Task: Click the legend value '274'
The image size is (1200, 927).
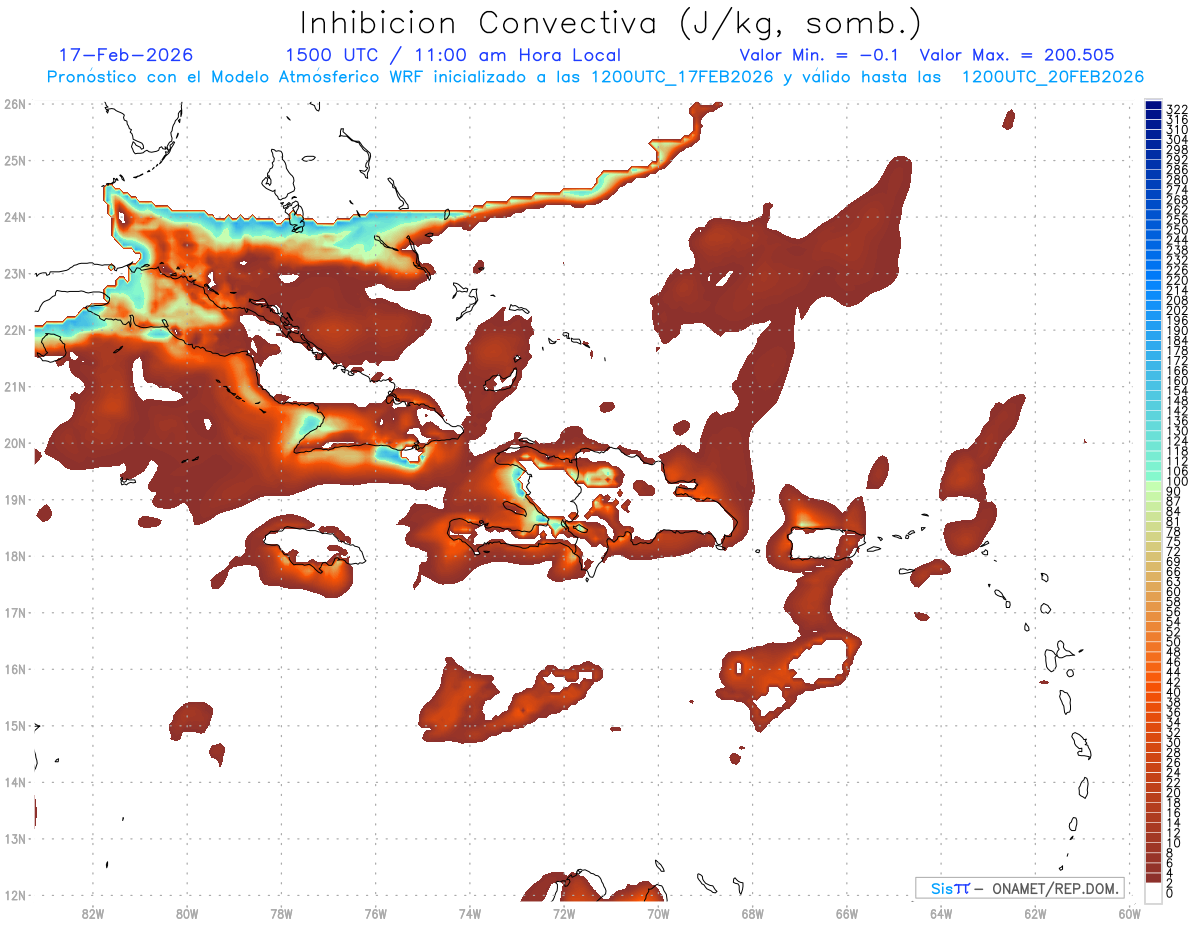Action: (x=1177, y=189)
